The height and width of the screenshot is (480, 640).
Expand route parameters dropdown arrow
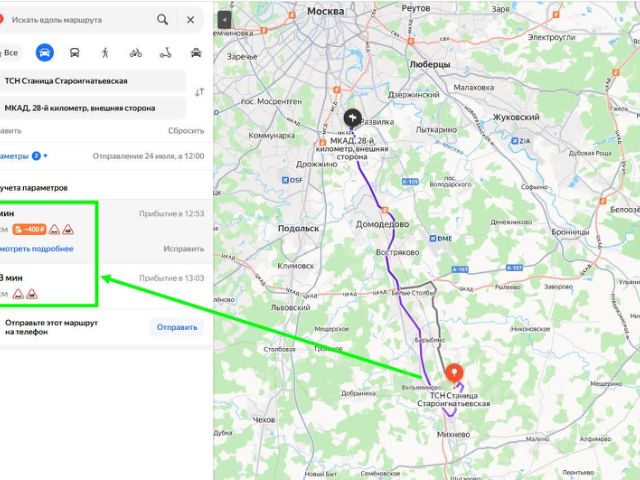(x=45, y=156)
